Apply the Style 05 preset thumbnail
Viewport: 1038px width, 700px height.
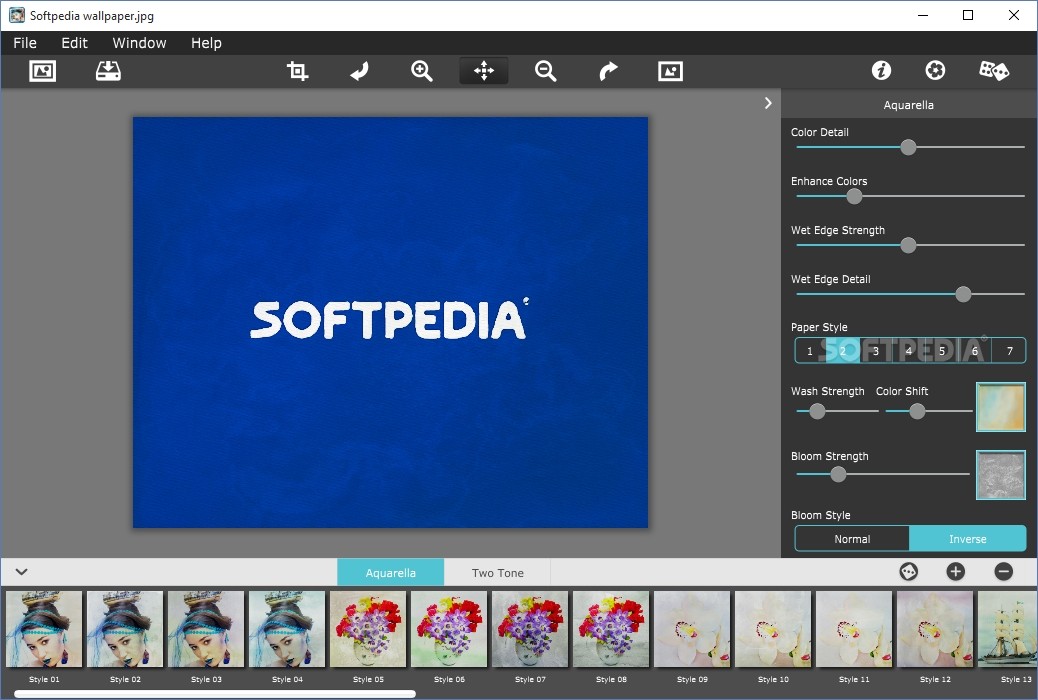point(368,629)
